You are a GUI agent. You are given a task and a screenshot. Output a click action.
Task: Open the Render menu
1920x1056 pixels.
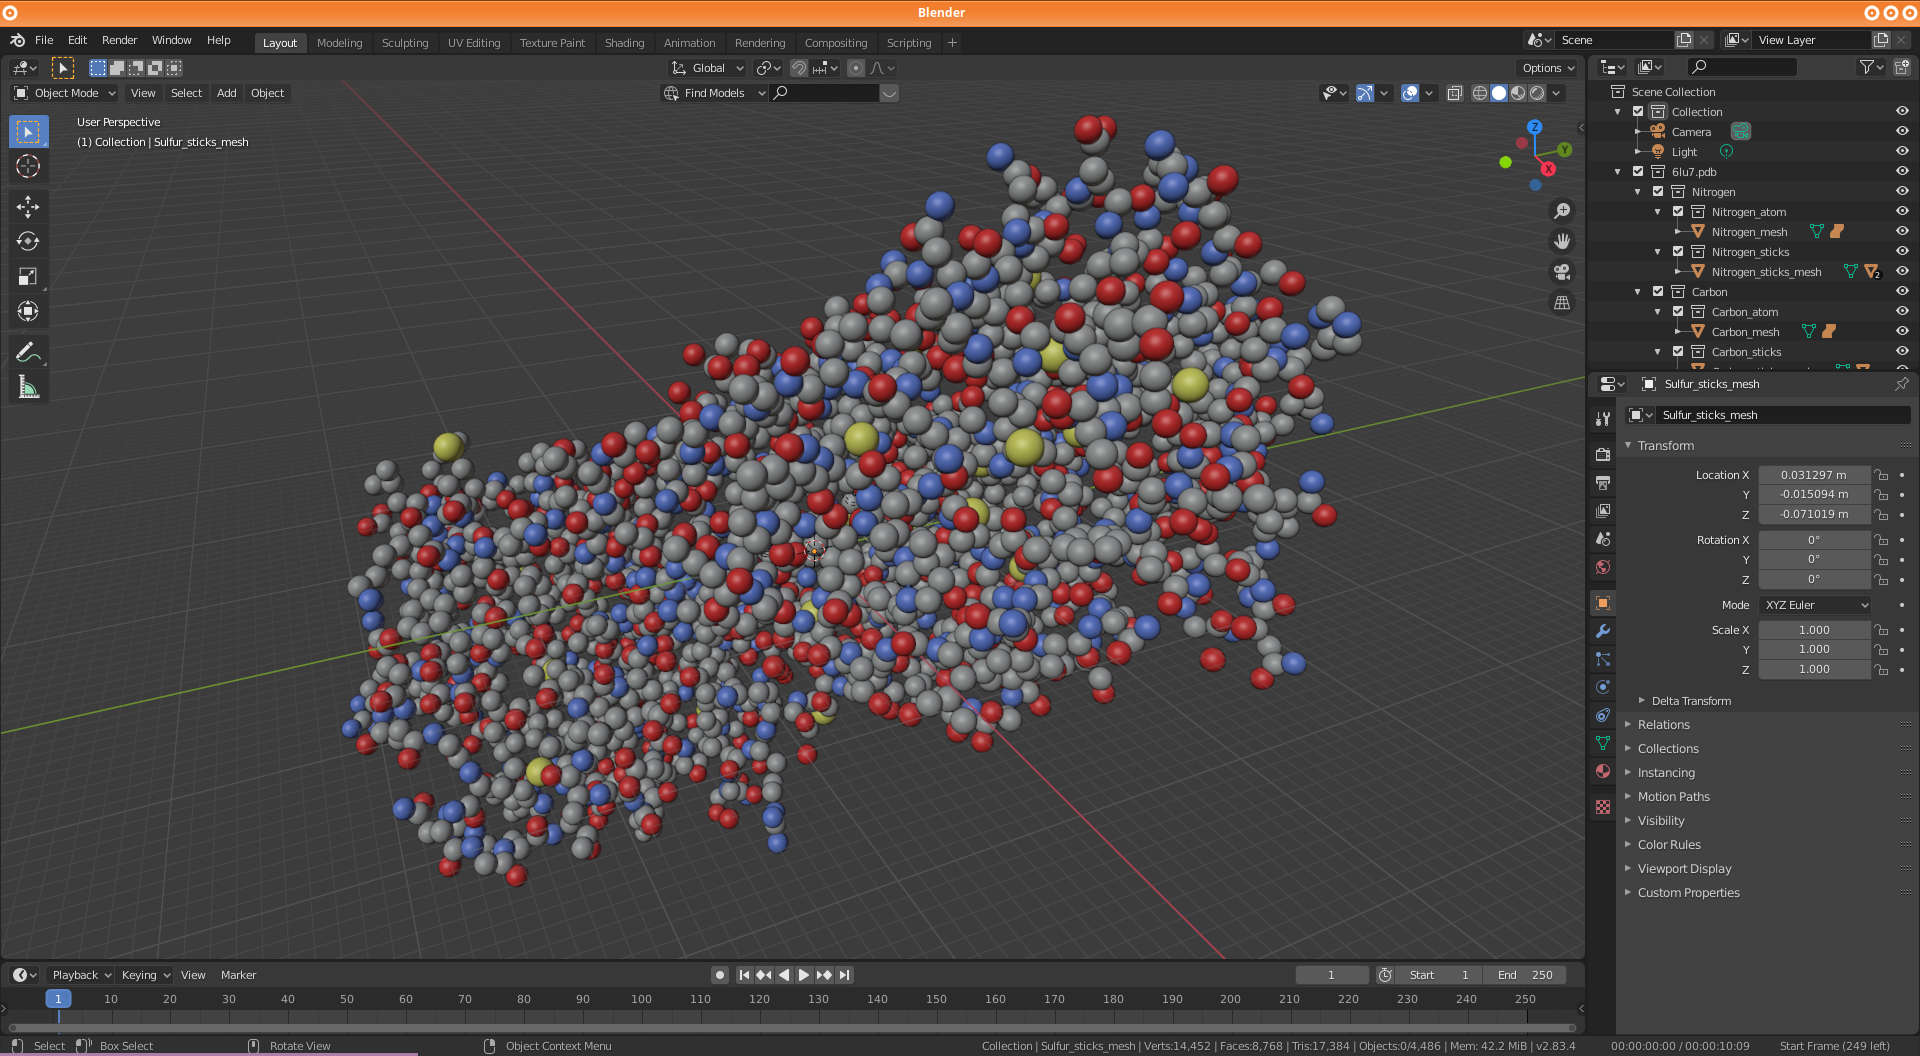click(x=119, y=40)
